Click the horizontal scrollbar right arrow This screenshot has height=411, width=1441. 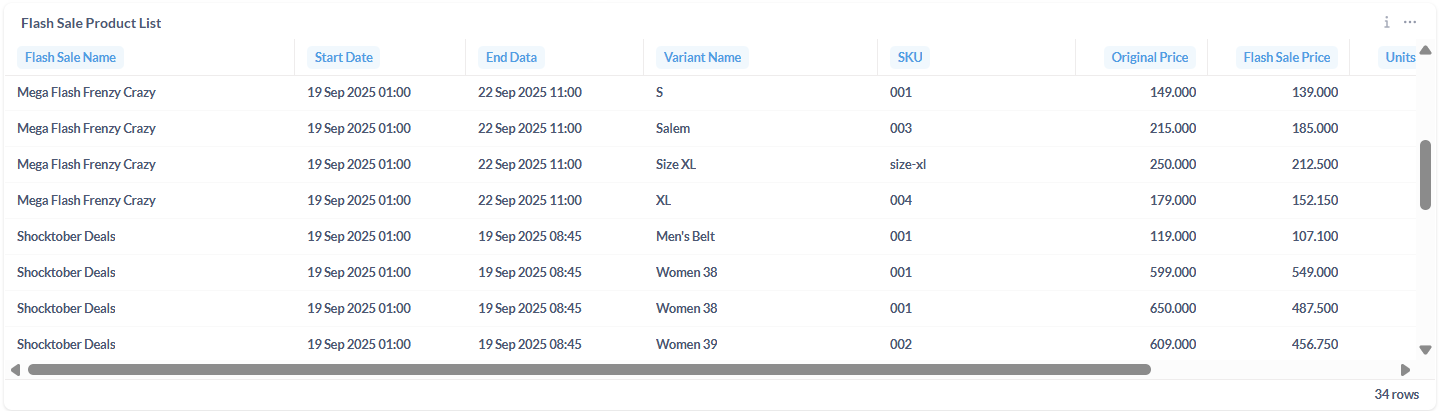(x=1405, y=369)
